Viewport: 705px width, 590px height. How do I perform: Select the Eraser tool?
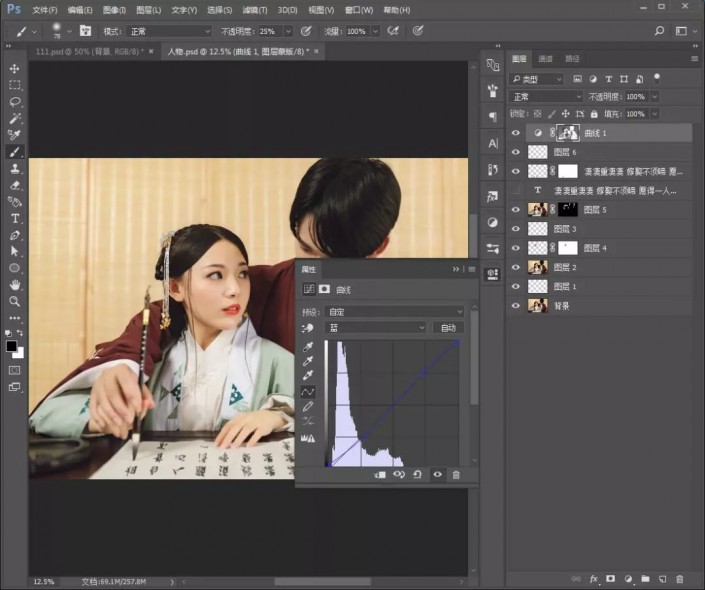(14, 185)
